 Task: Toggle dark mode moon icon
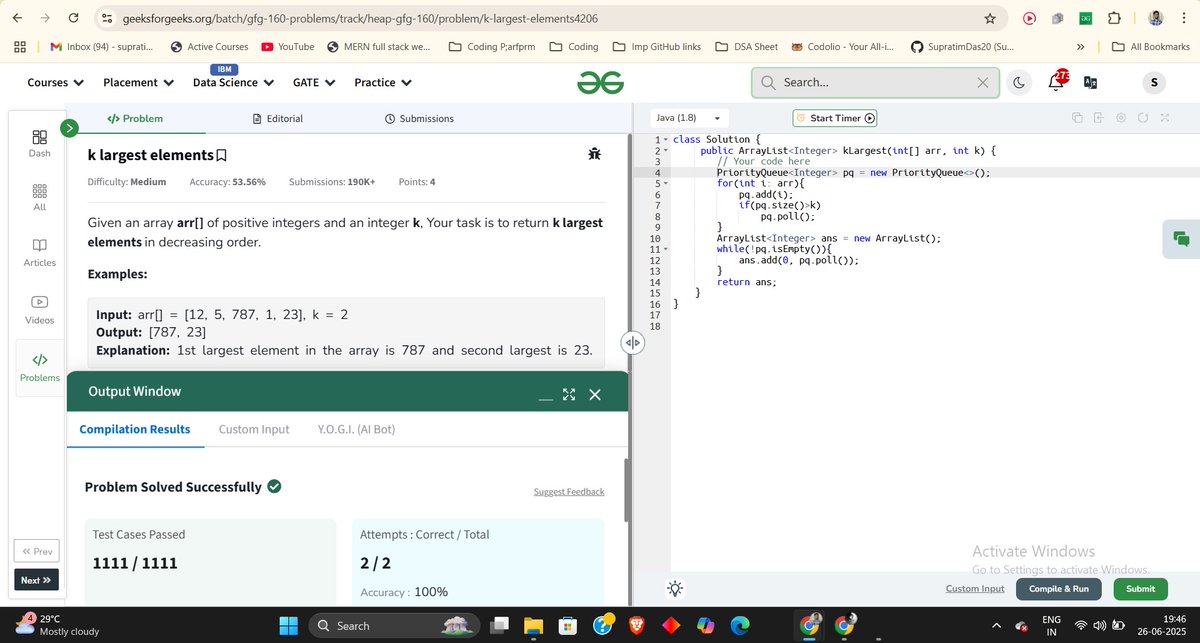pyautogui.click(x=1018, y=83)
